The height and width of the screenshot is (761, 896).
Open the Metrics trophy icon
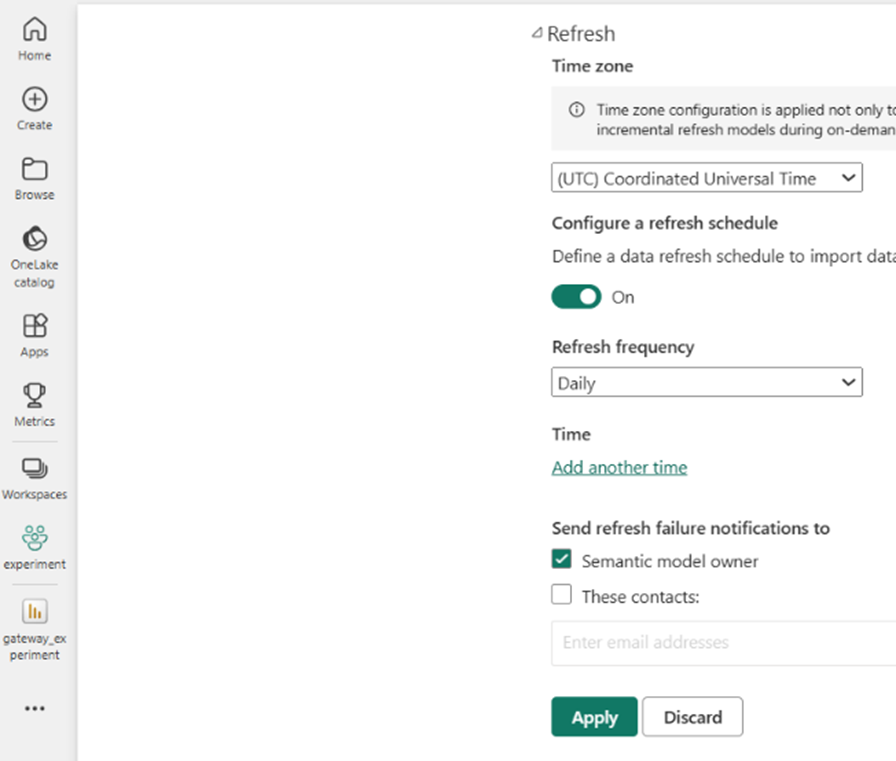click(x=34, y=404)
